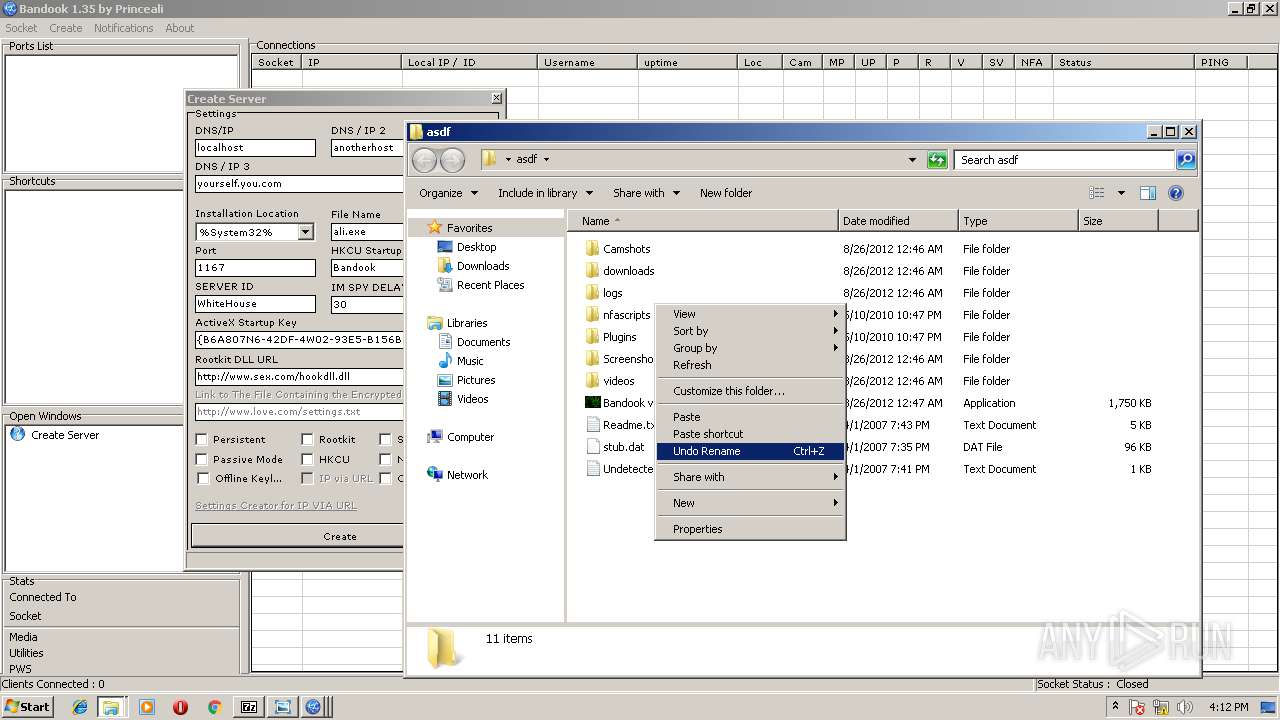Launch Internet Explorer from taskbar
Screen dimensions: 1280x720
point(80,707)
